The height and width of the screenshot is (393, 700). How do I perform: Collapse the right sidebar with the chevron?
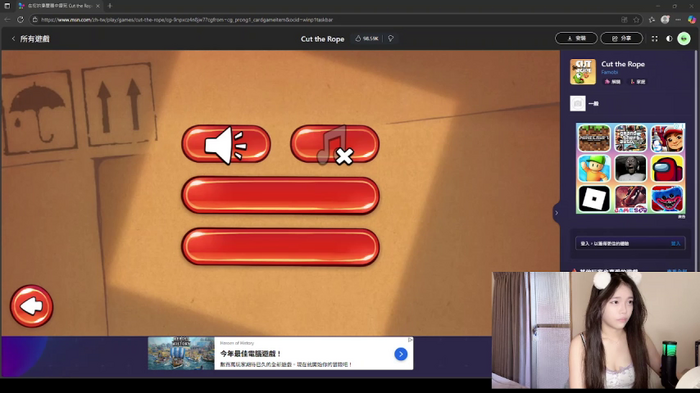point(556,213)
